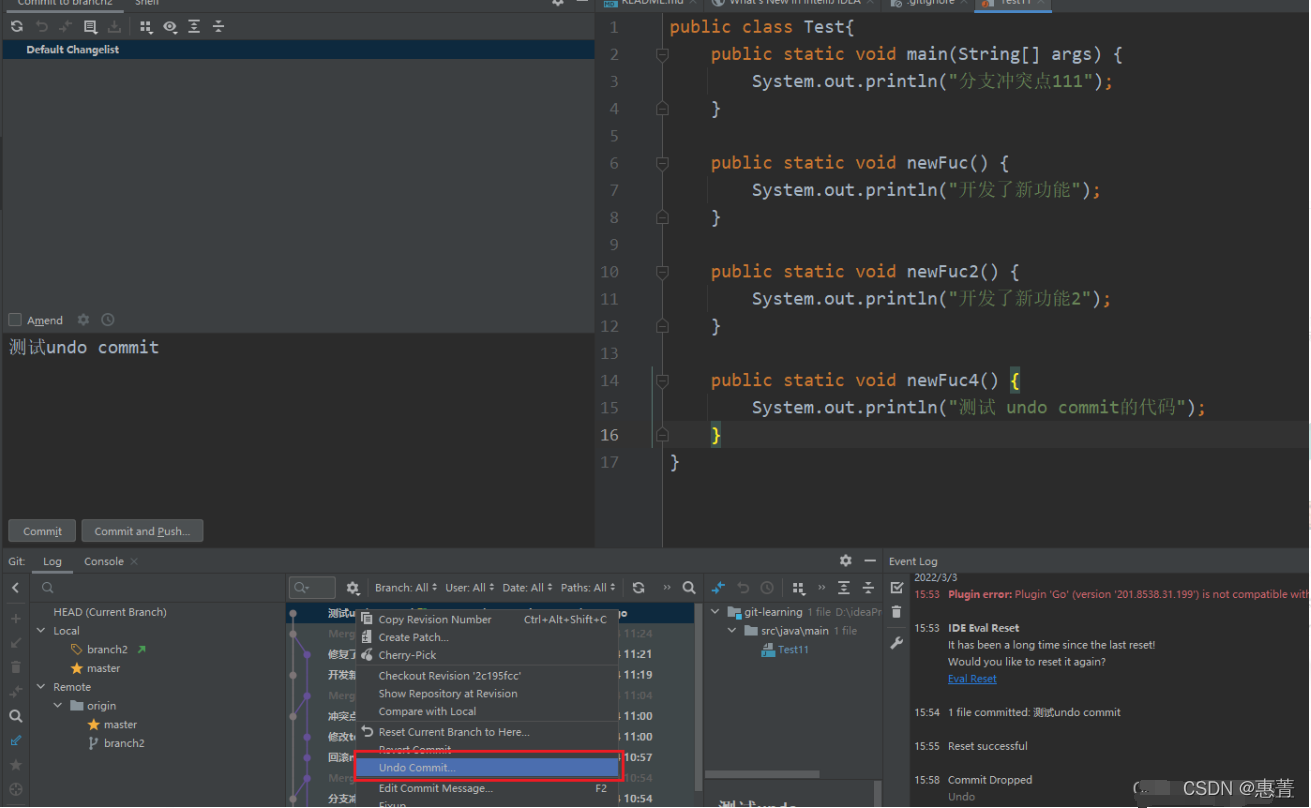Enable the Amend checkbox
Image resolution: width=1311 pixels, height=808 pixels.
click(x=15, y=320)
